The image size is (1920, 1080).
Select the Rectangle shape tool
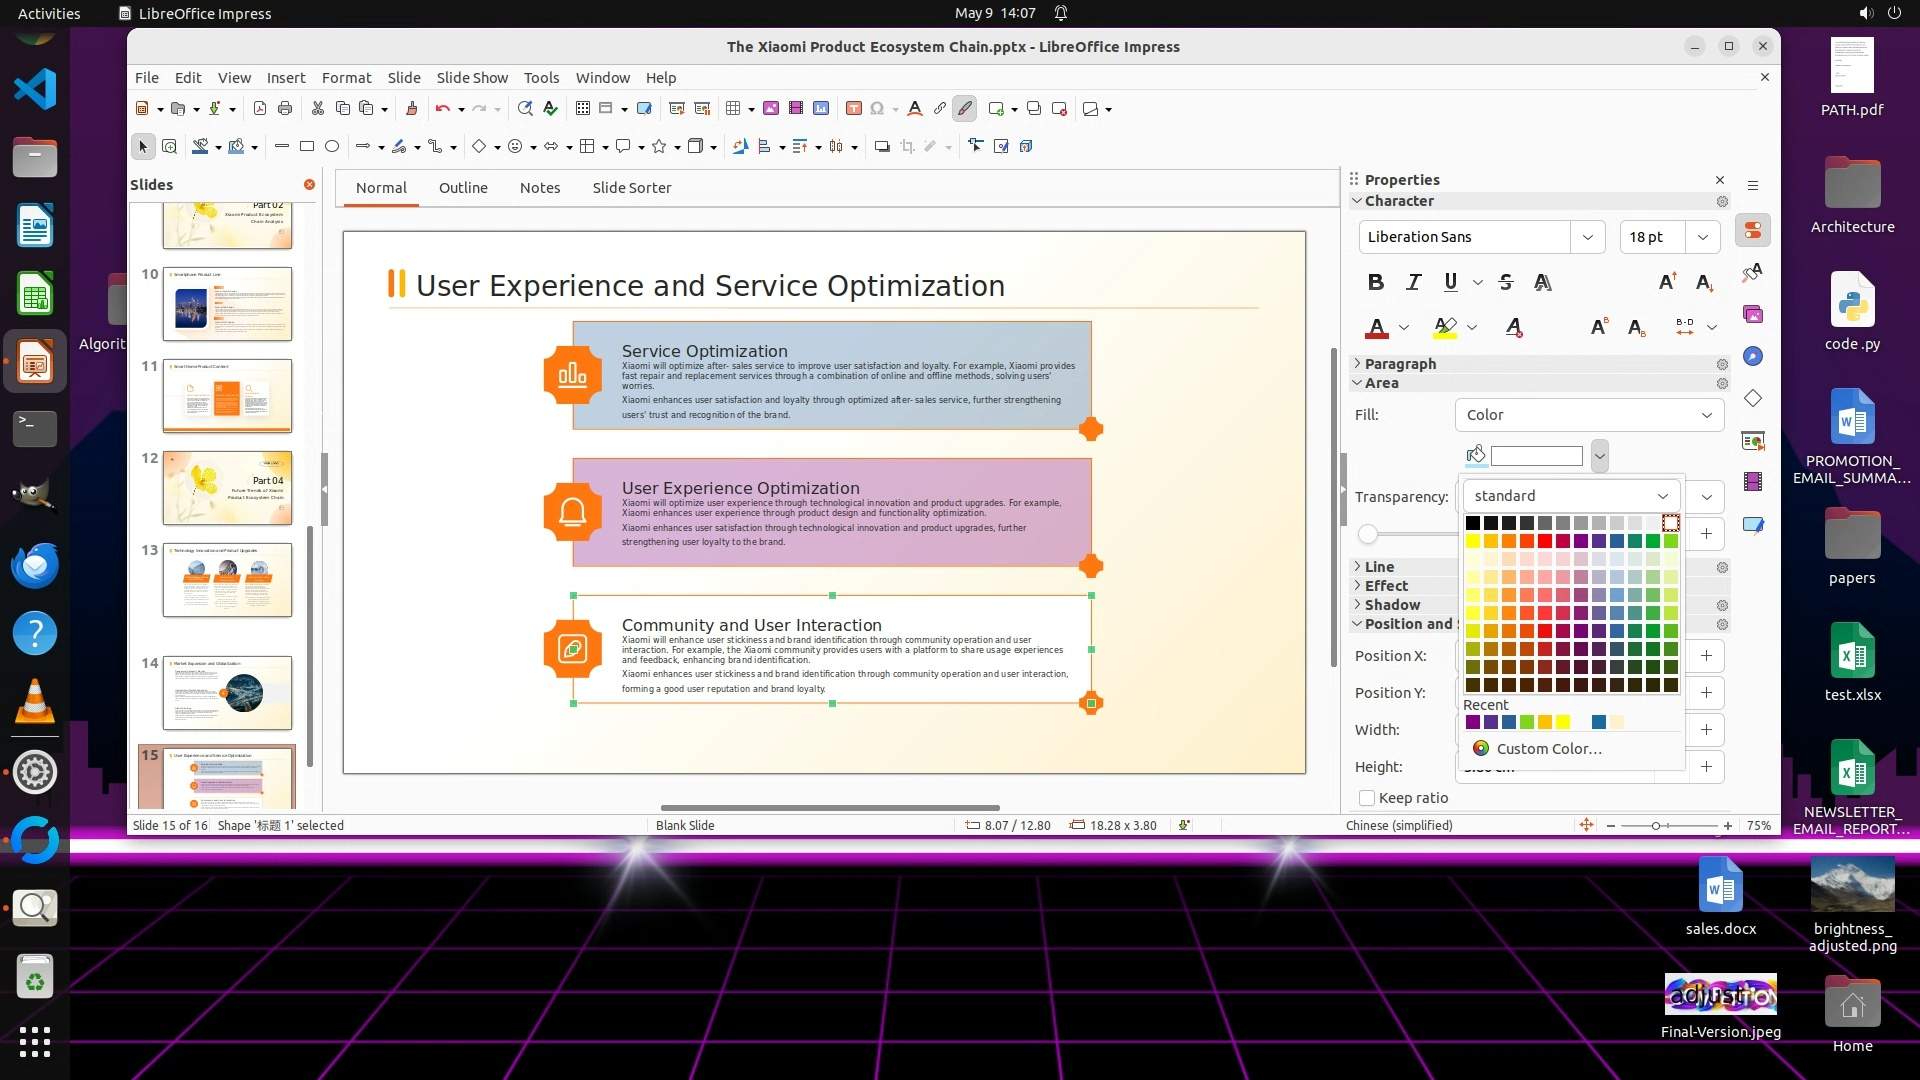click(307, 146)
